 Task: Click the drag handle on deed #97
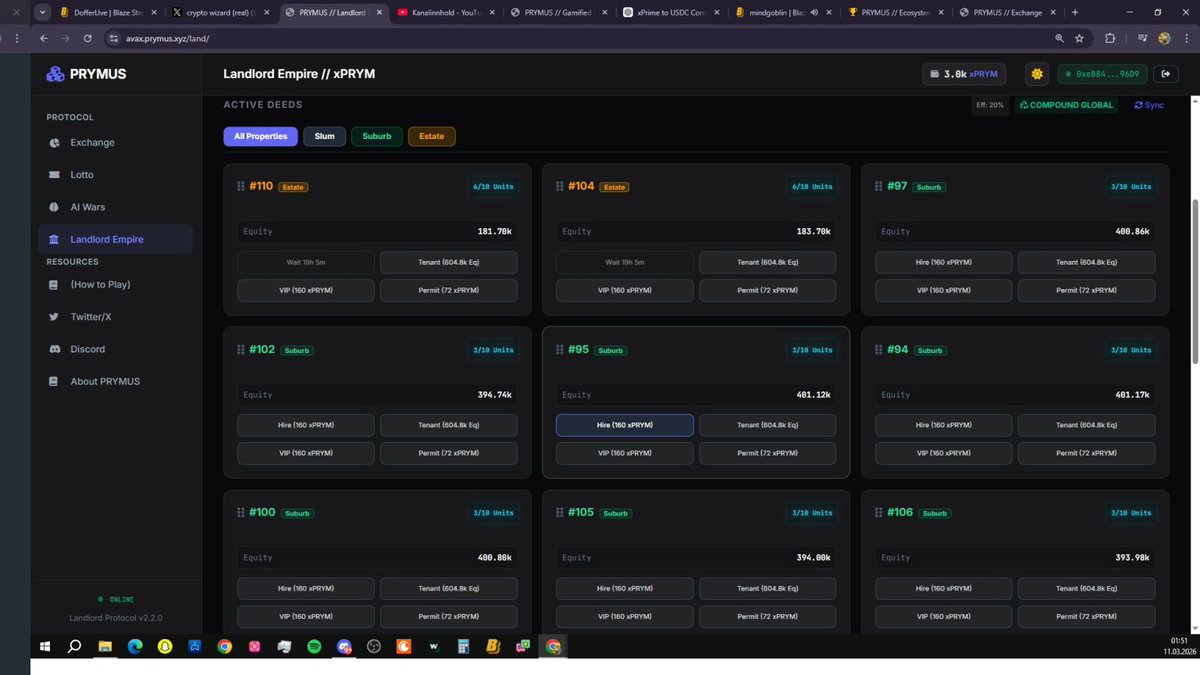pyautogui.click(x=878, y=186)
